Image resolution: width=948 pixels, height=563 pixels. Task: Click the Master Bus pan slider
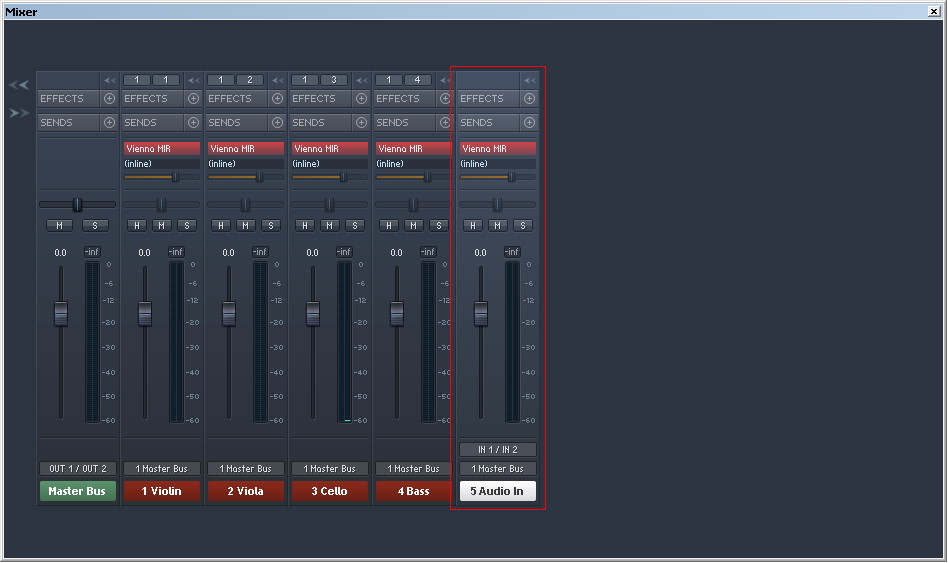point(77,204)
